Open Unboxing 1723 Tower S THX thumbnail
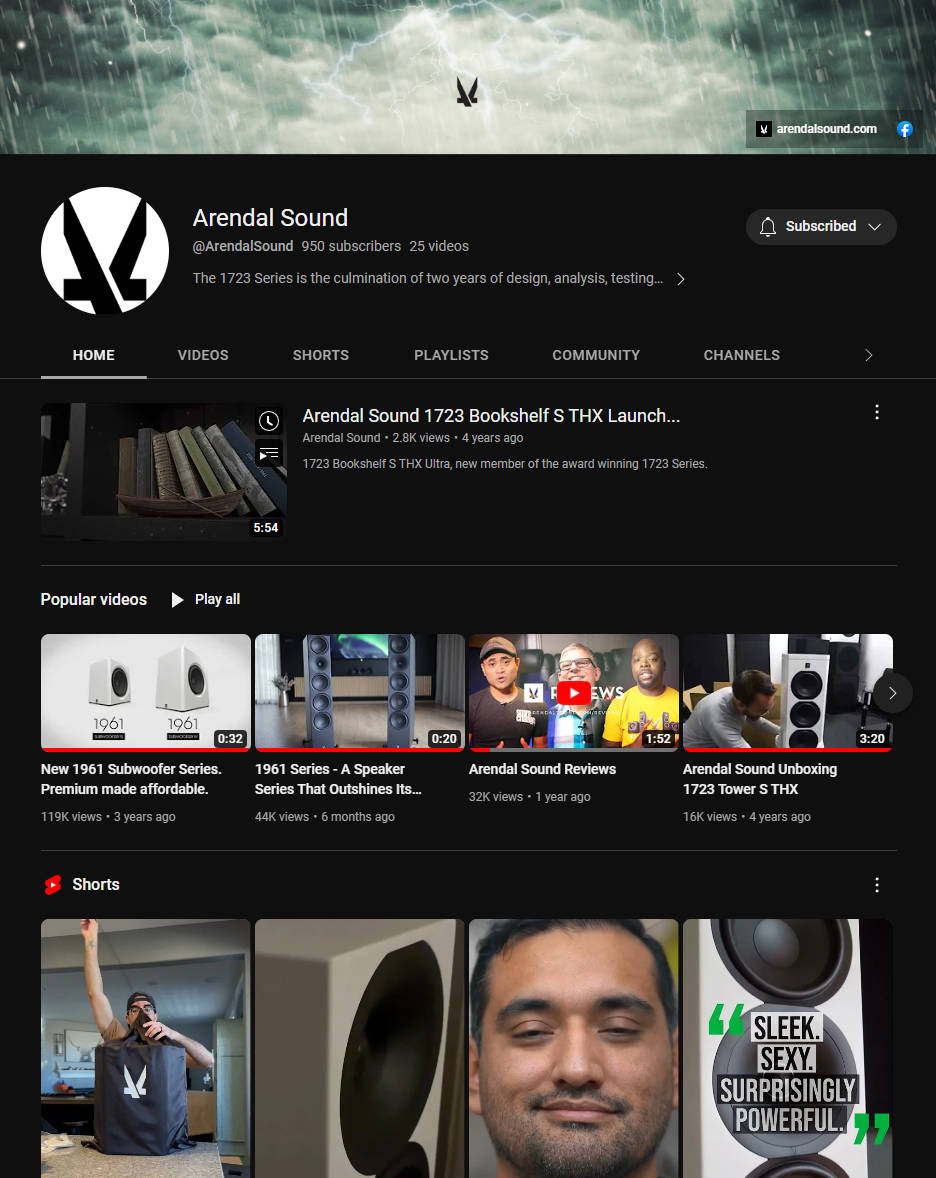Screen dimensions: 936x1178 click(x=787, y=693)
